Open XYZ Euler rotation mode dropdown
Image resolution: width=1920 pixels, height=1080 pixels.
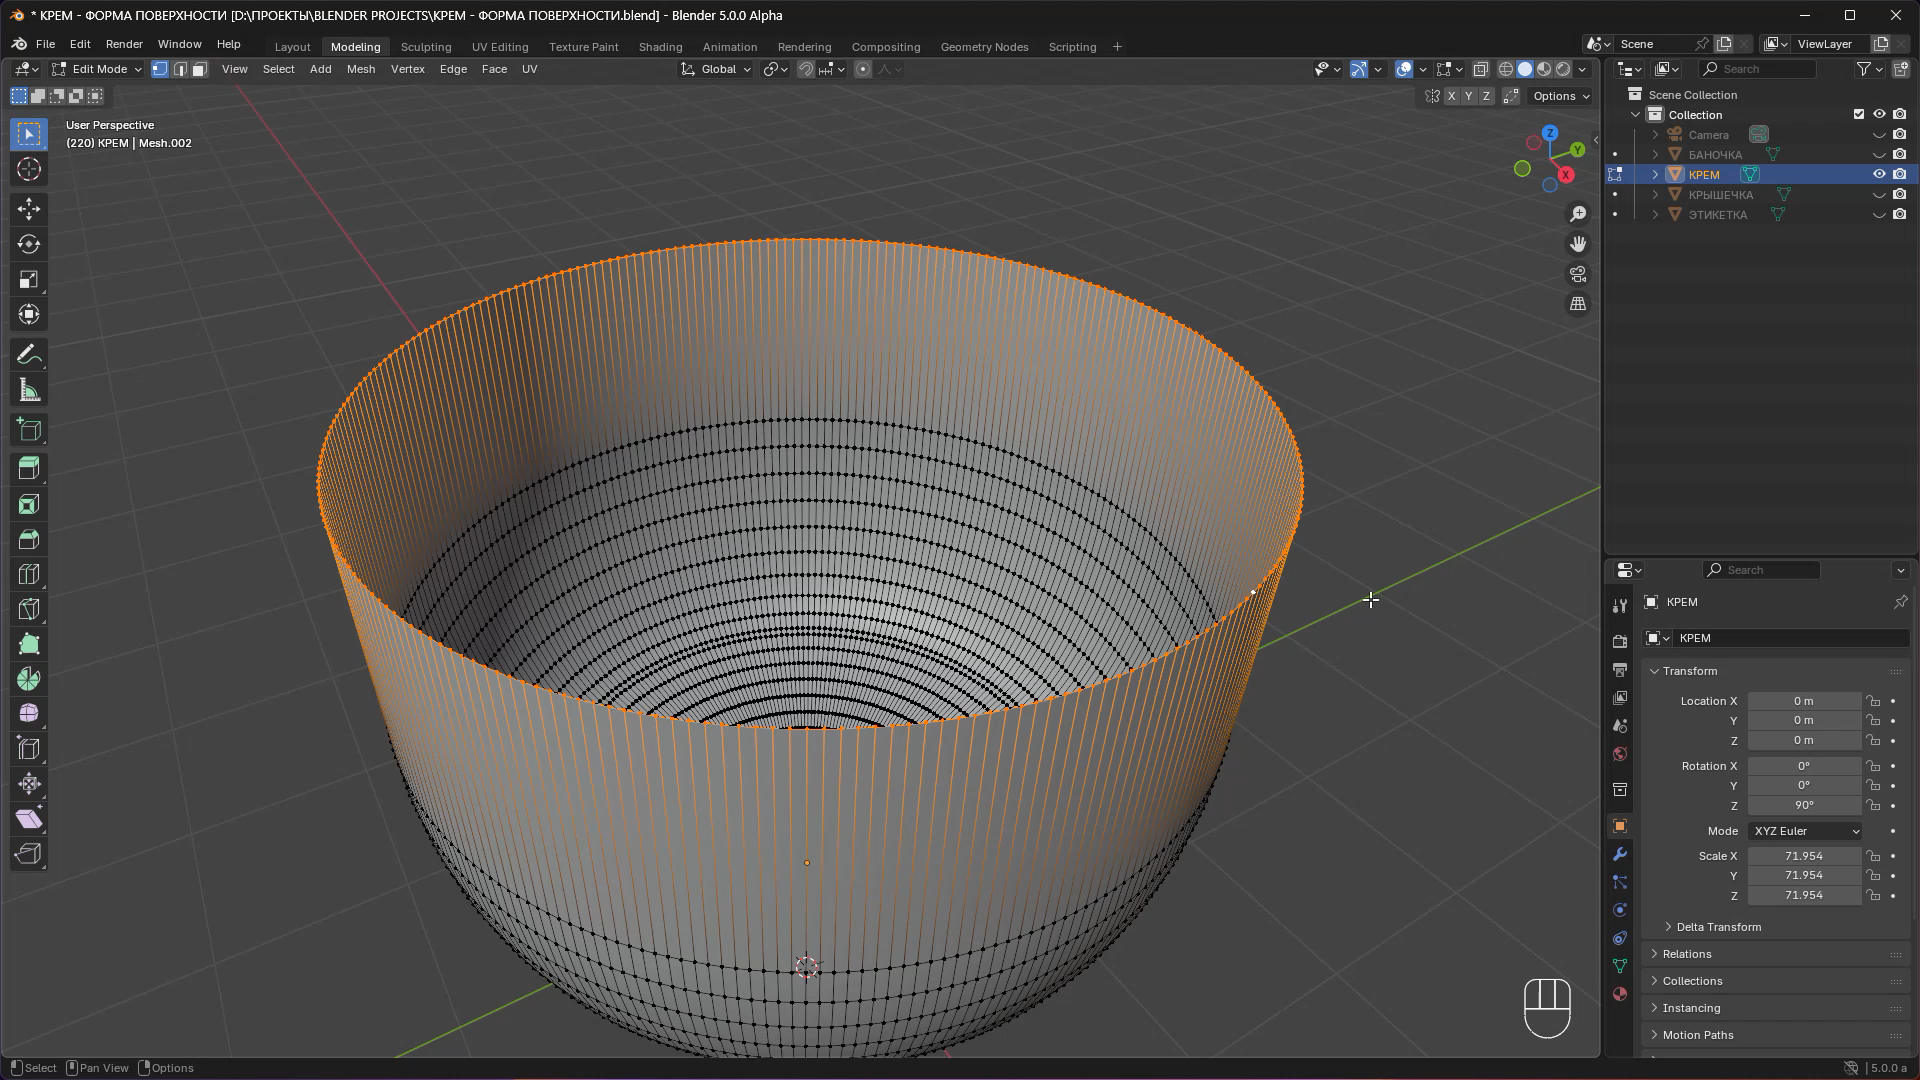(x=1806, y=831)
